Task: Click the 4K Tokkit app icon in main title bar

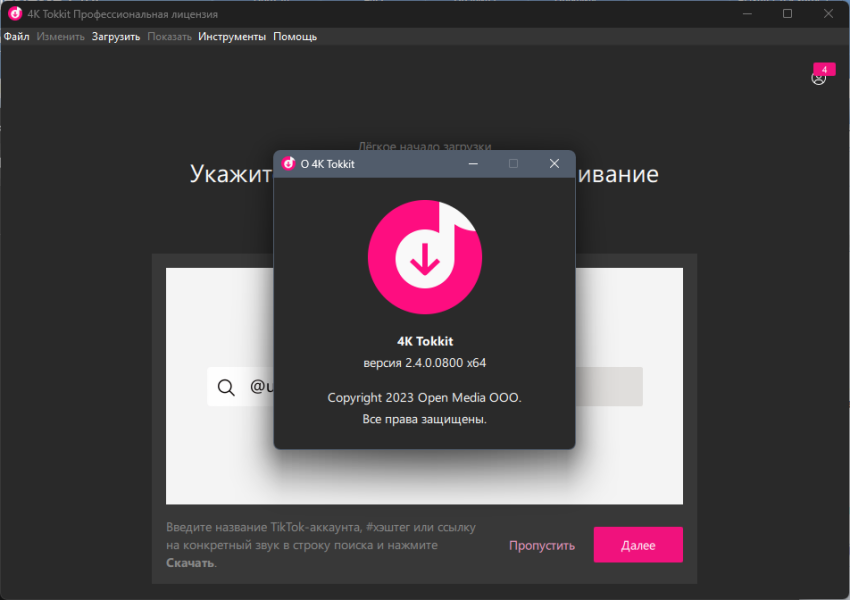Action: [15, 14]
